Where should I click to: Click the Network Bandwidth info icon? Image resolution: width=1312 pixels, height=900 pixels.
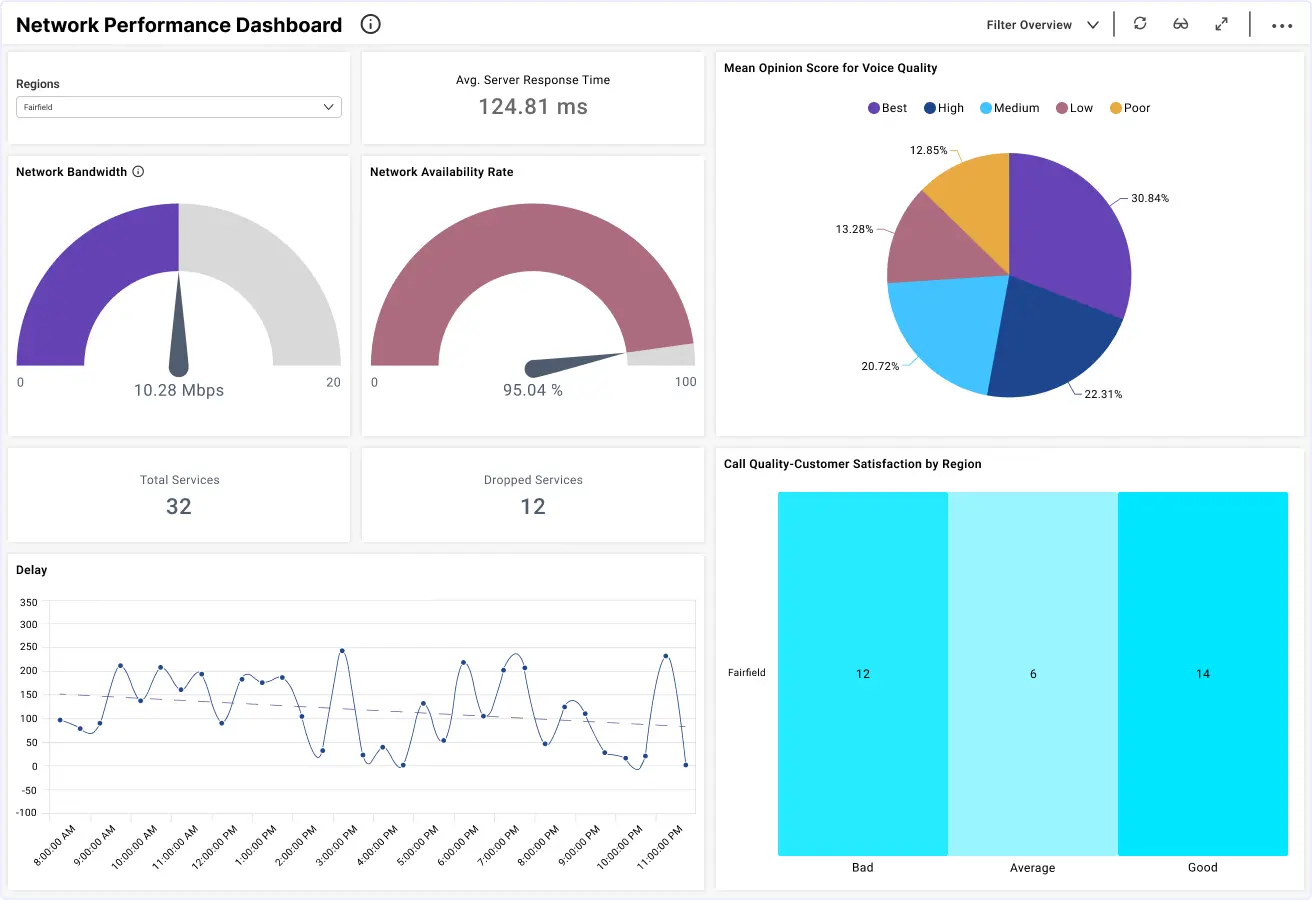(x=138, y=172)
